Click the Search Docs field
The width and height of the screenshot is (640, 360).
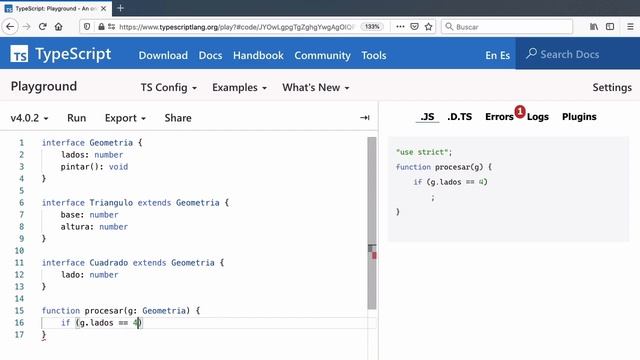coord(578,54)
